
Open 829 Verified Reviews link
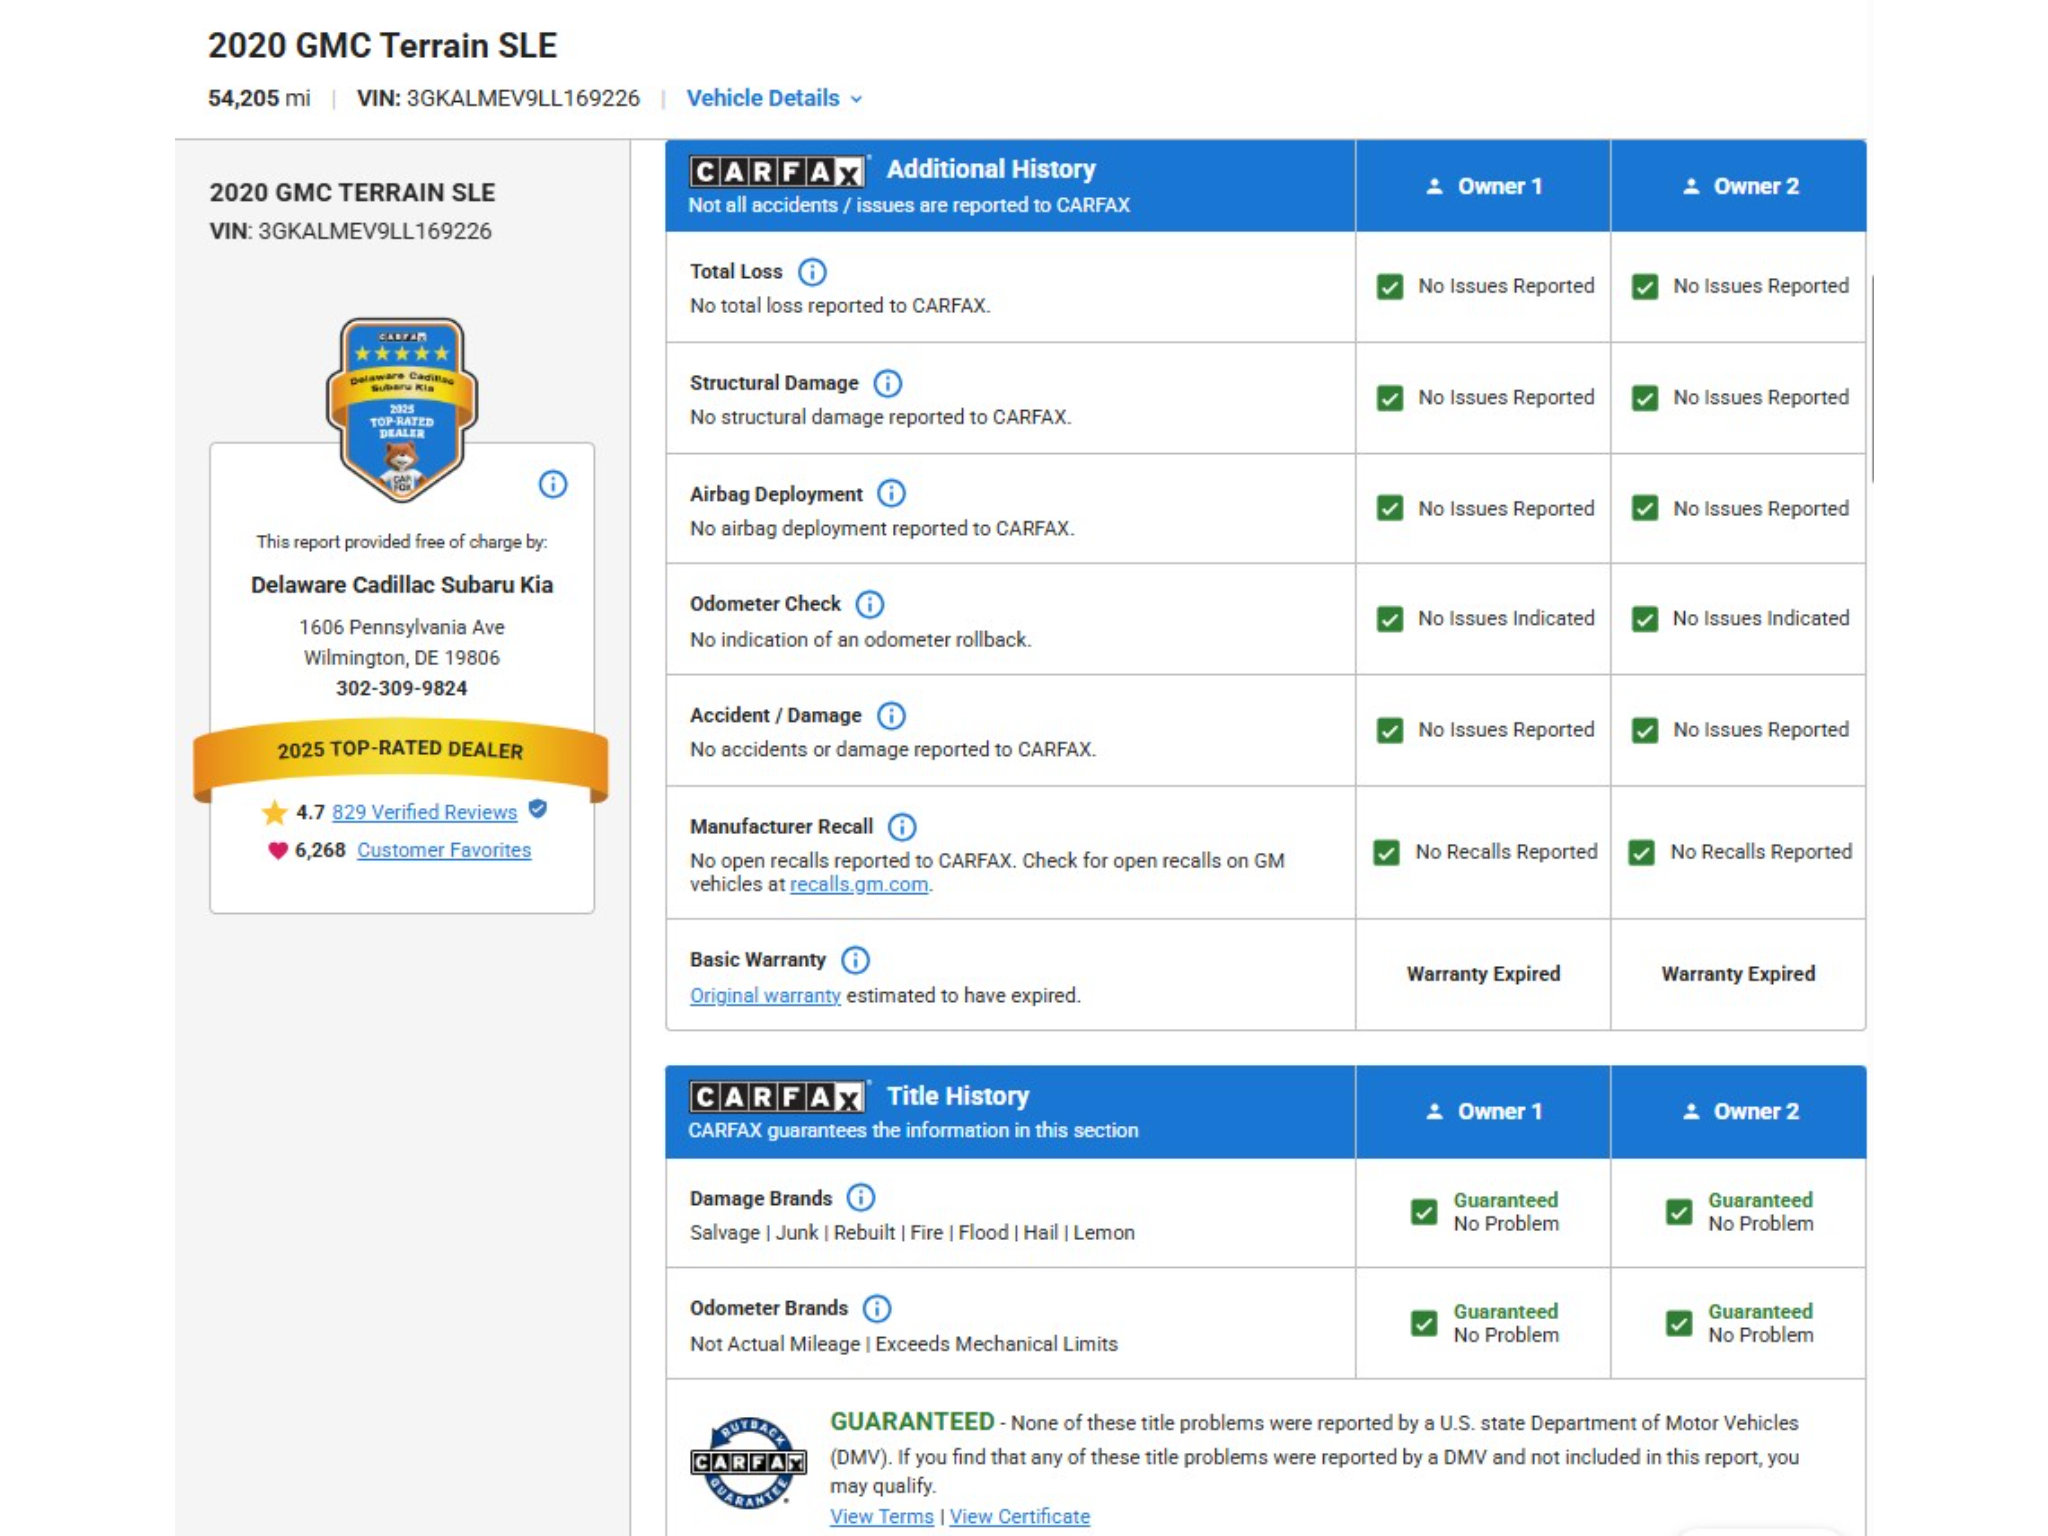coord(424,812)
